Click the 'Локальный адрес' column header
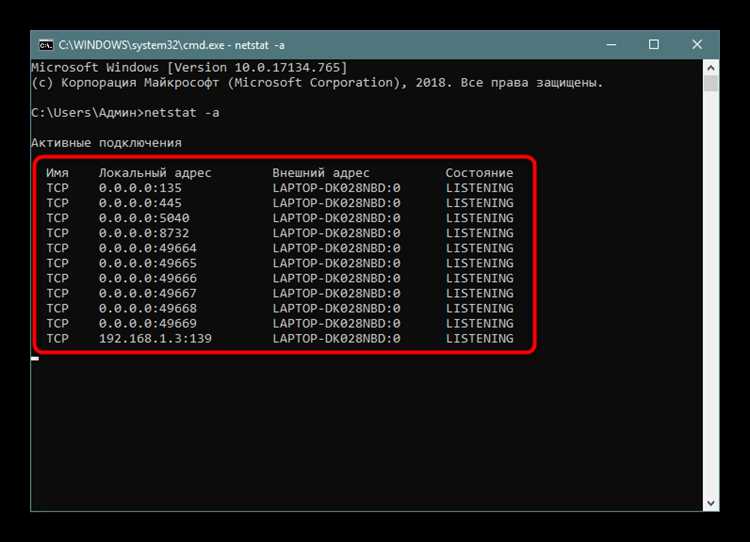This screenshot has height=542, width=750. [x=155, y=173]
